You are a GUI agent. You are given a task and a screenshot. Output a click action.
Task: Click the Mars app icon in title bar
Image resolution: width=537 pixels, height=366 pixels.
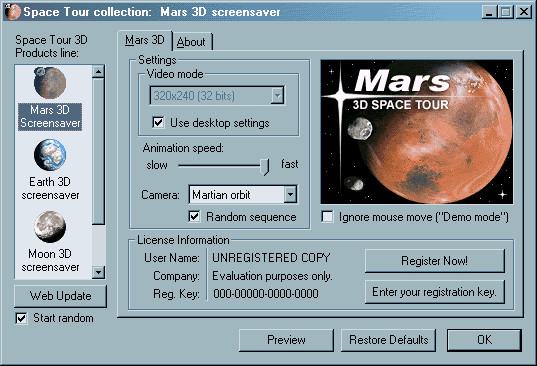[x=13, y=12]
